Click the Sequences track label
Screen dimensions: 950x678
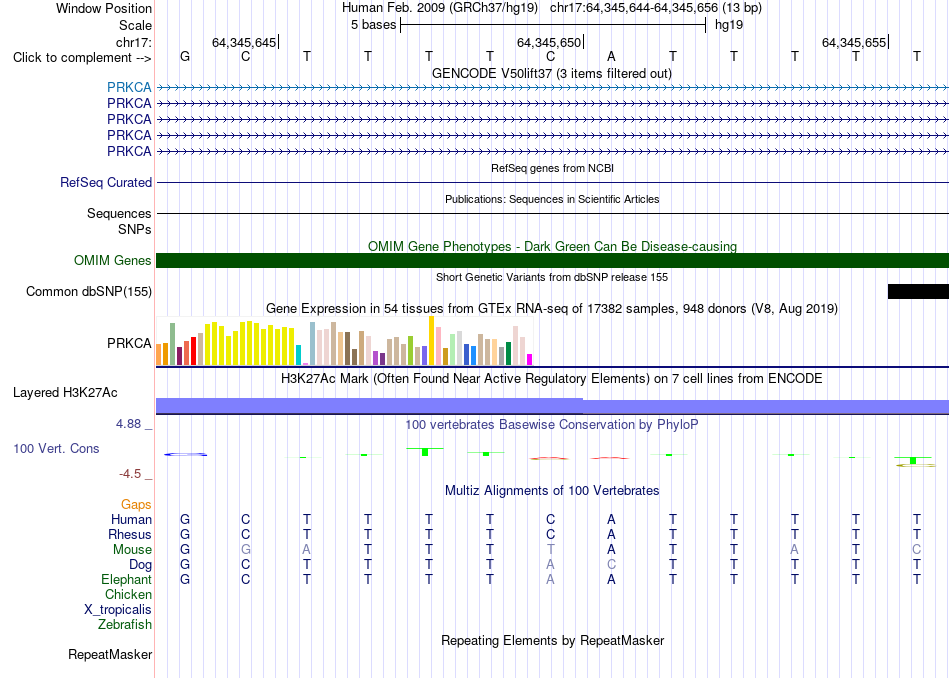pyautogui.click(x=119, y=213)
